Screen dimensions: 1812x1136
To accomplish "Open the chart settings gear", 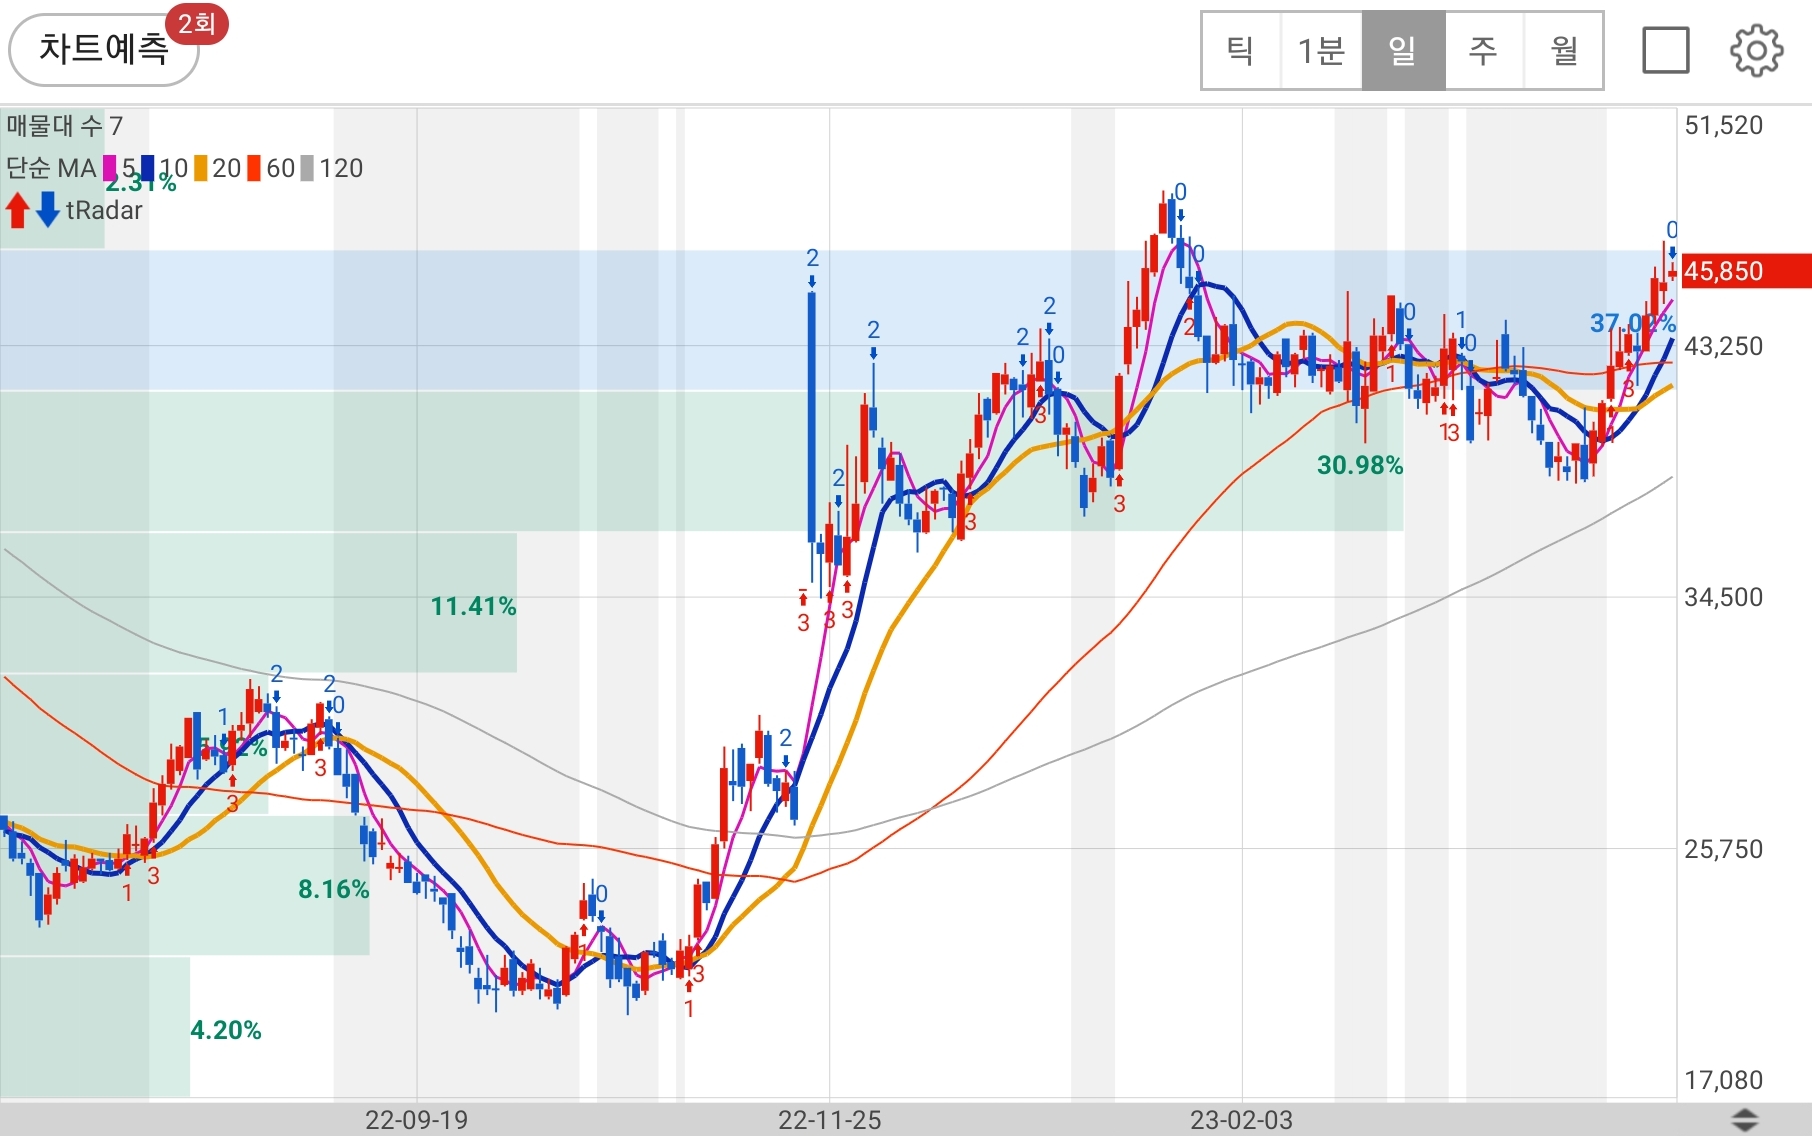I will [1756, 50].
